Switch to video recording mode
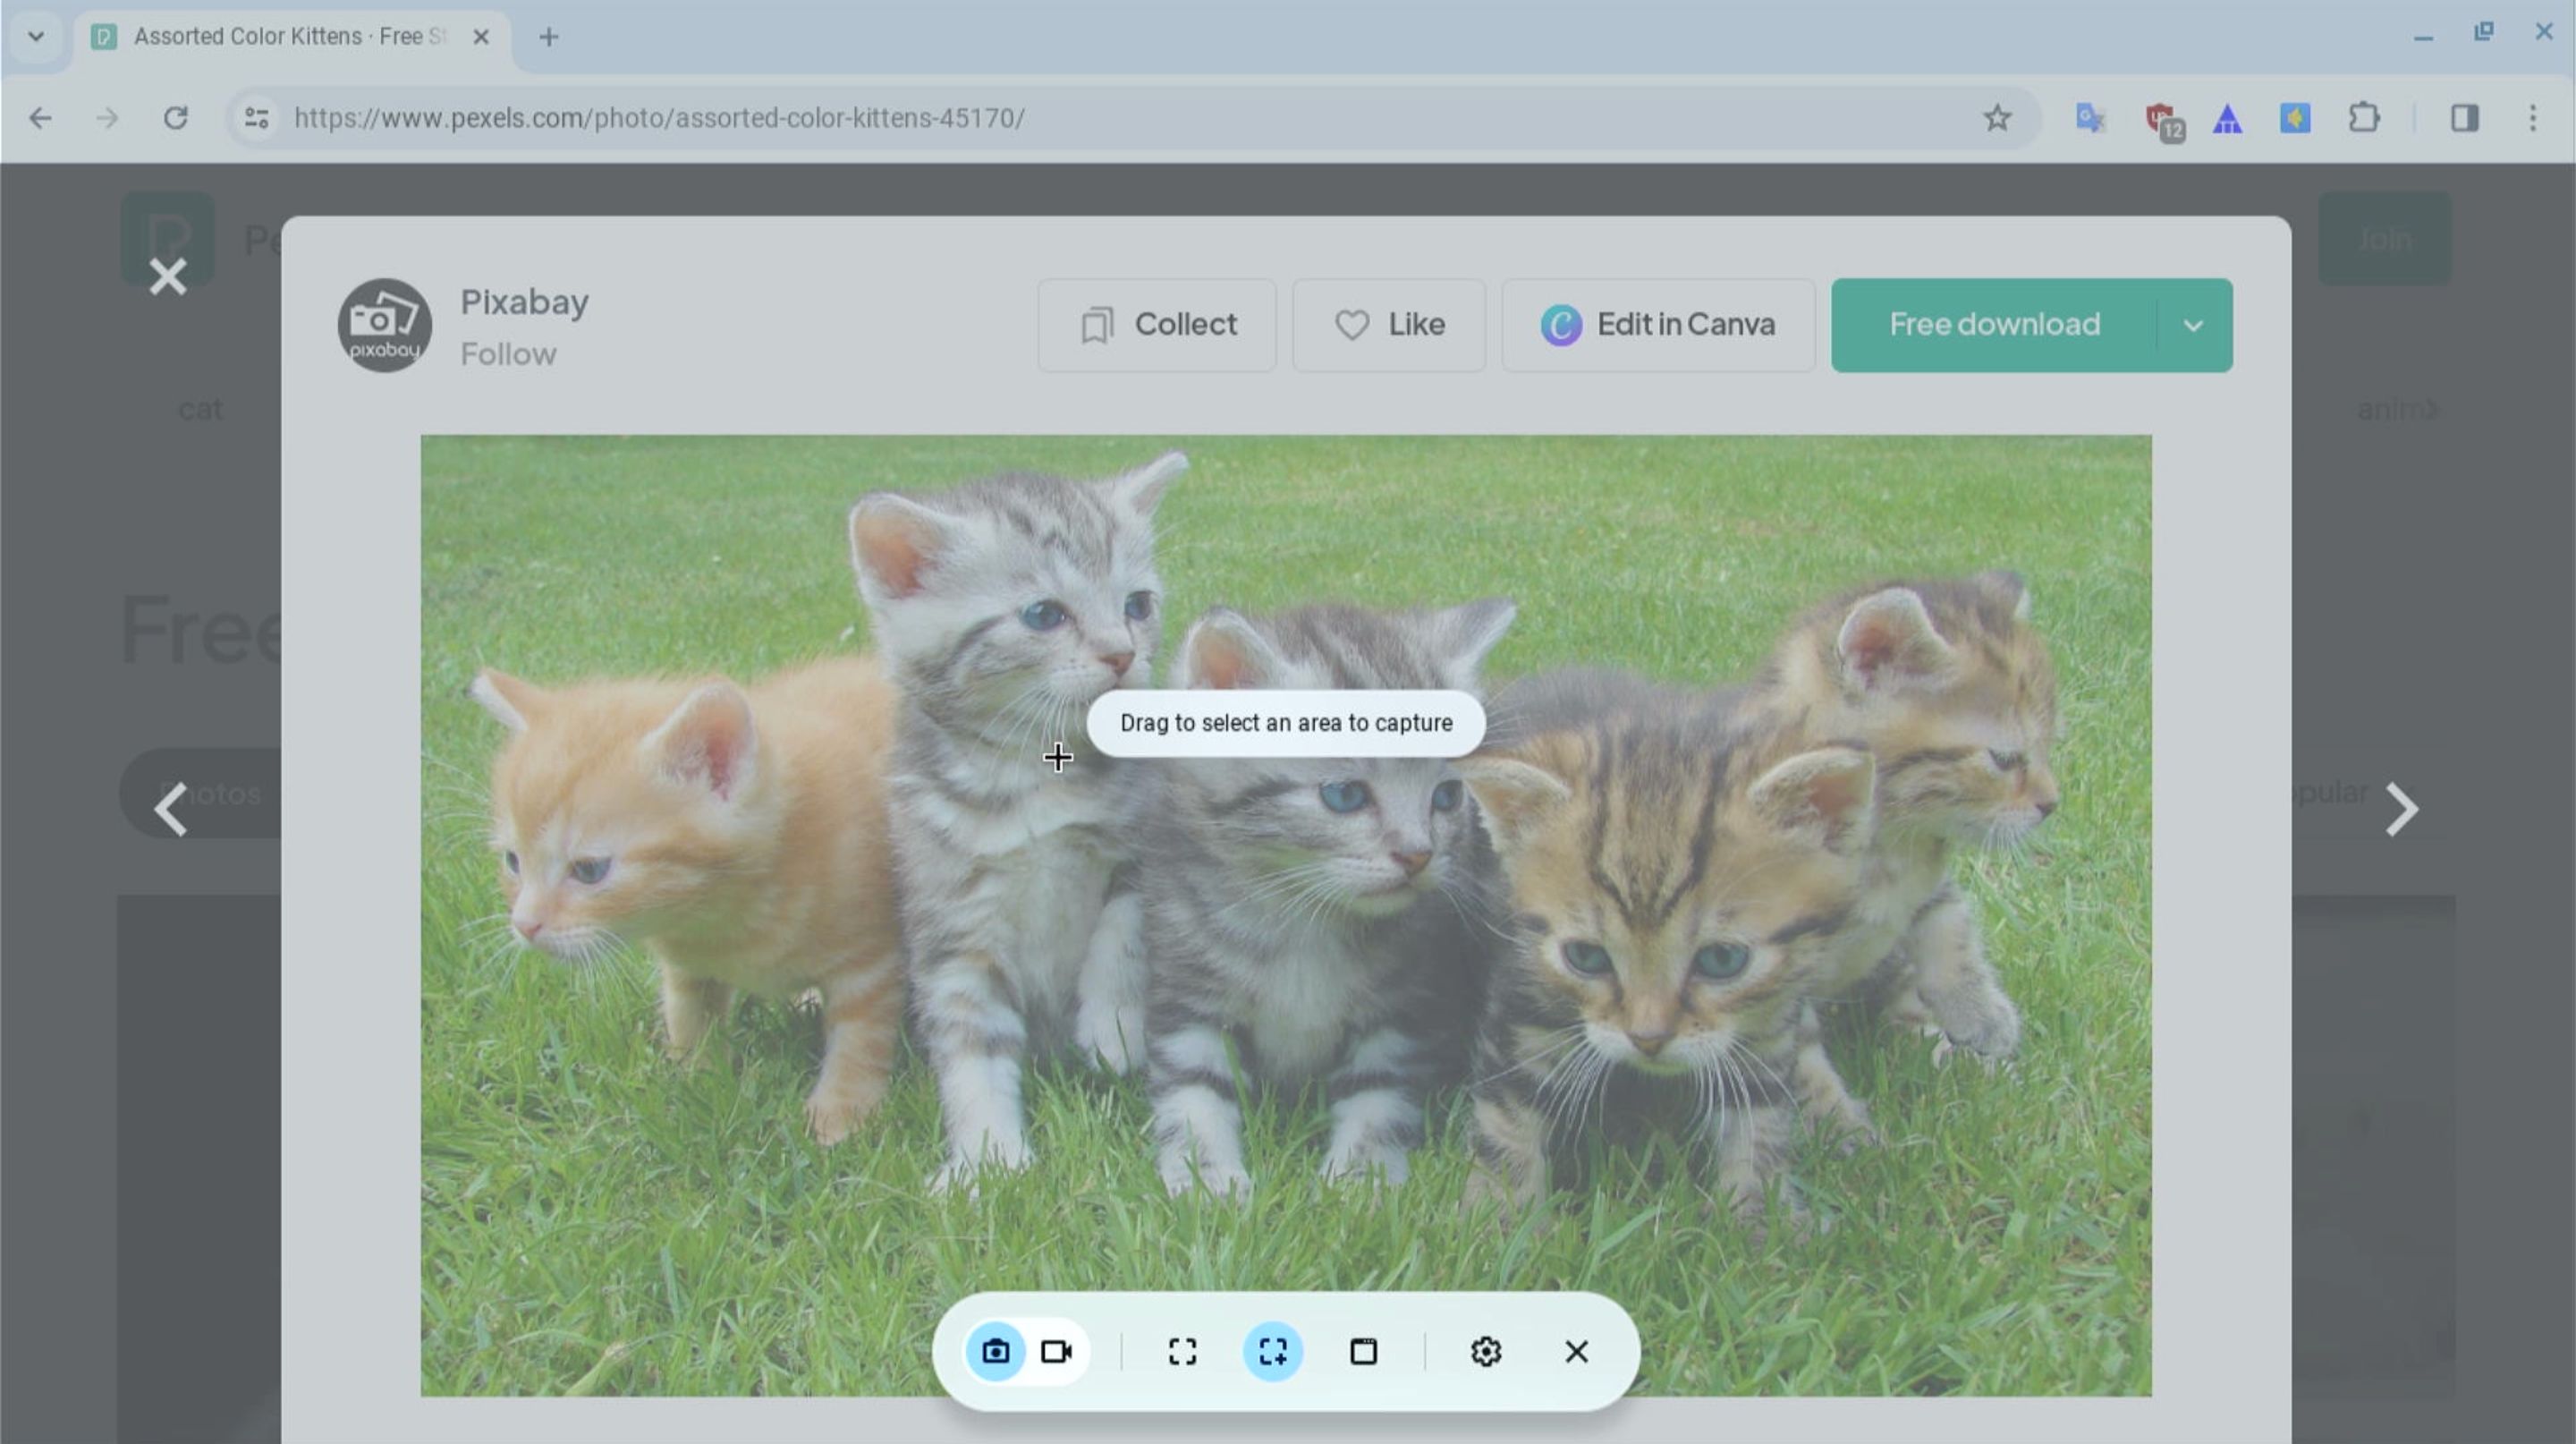Image resolution: width=2576 pixels, height=1444 pixels. click(x=1056, y=1352)
